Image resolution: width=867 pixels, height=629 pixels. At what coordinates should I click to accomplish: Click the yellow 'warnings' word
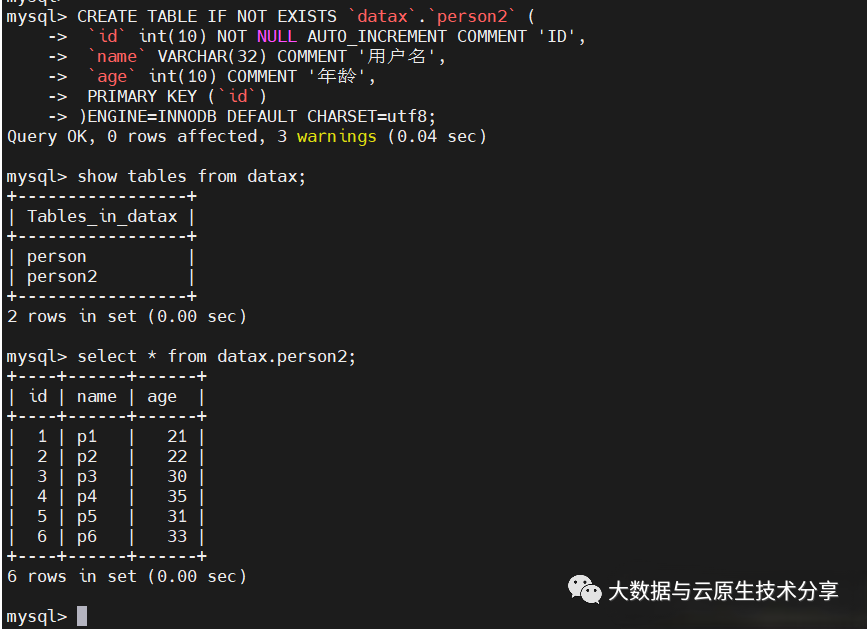pos(337,136)
